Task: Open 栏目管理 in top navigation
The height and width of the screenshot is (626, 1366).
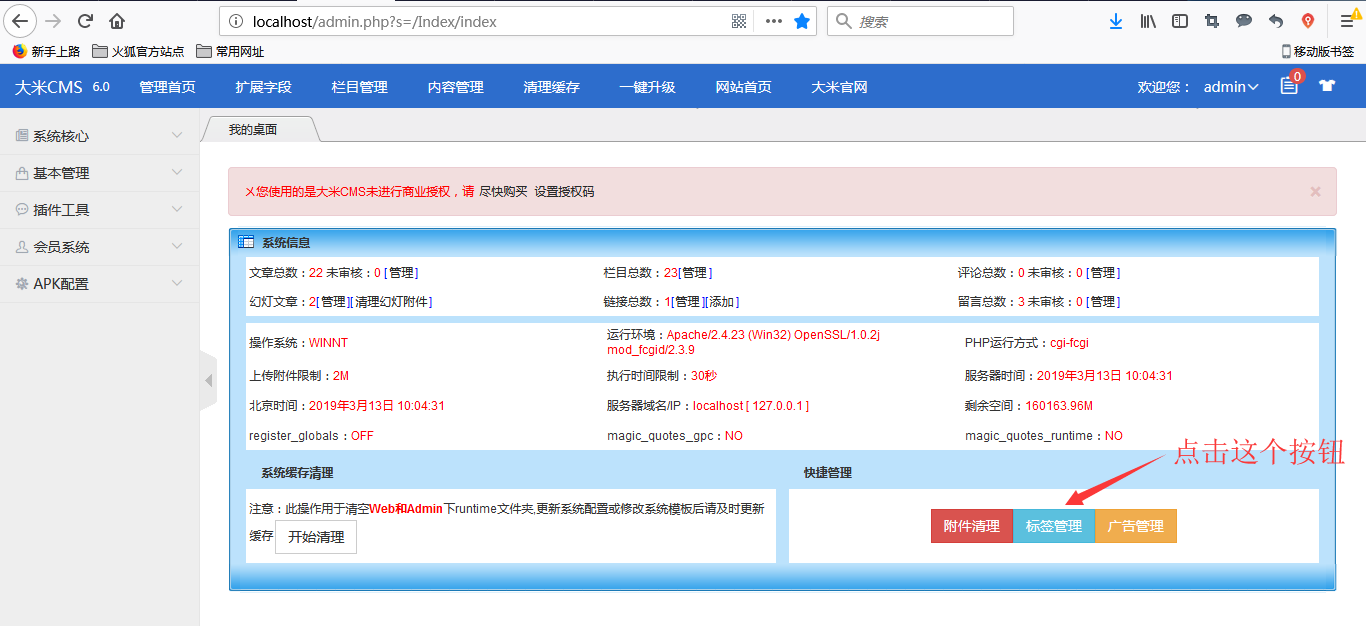Action: (359, 87)
